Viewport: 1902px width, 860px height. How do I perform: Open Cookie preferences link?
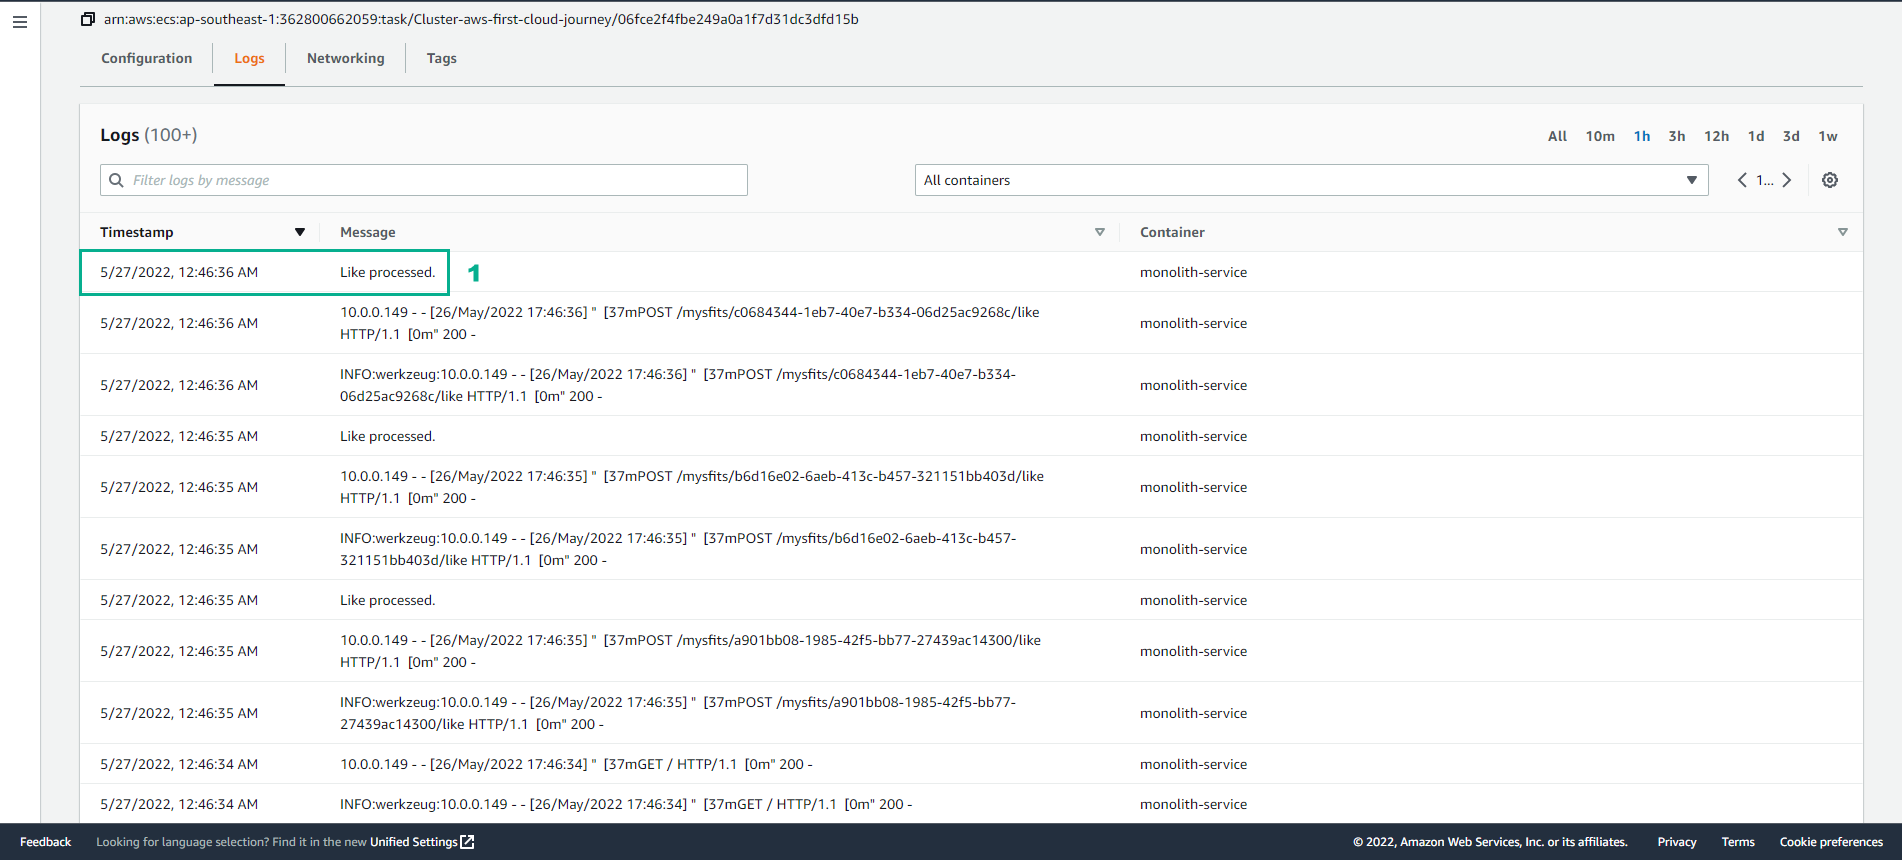click(1831, 842)
